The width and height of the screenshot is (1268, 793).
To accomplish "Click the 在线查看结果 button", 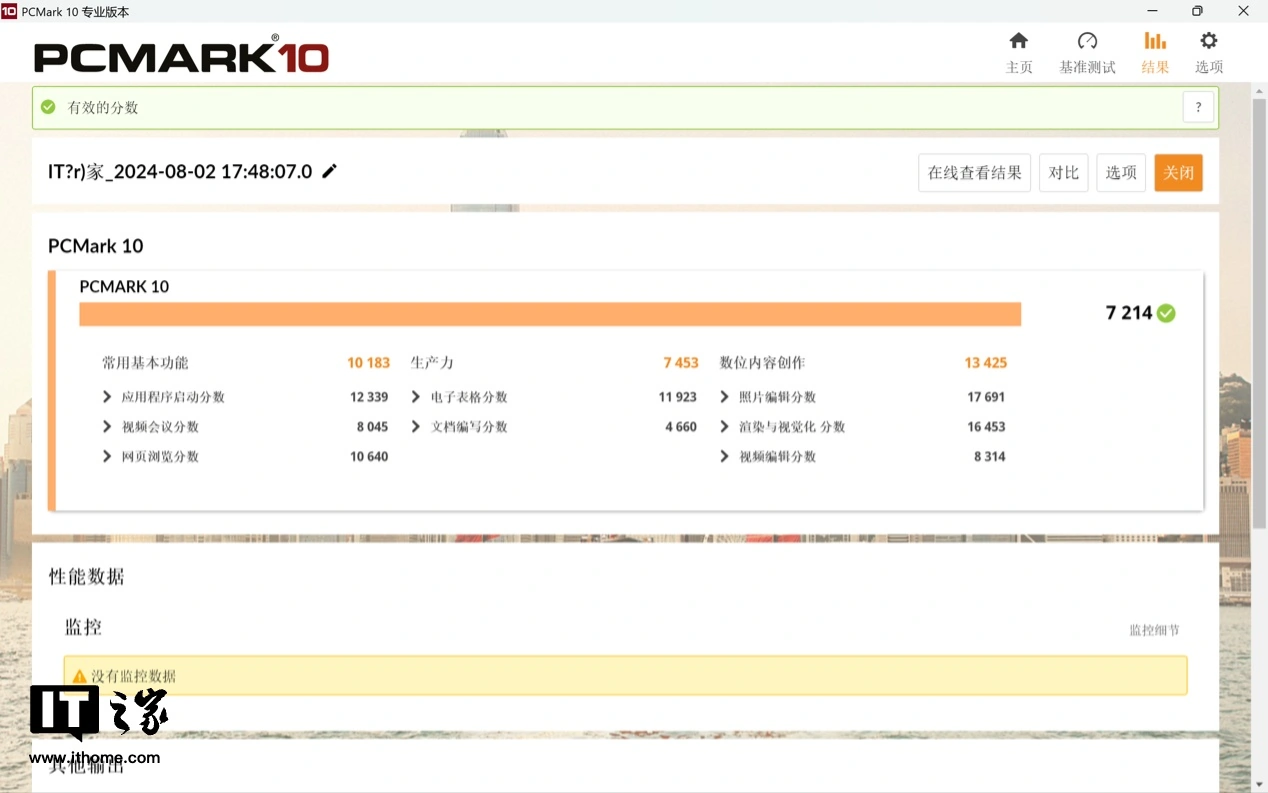I will (x=974, y=173).
